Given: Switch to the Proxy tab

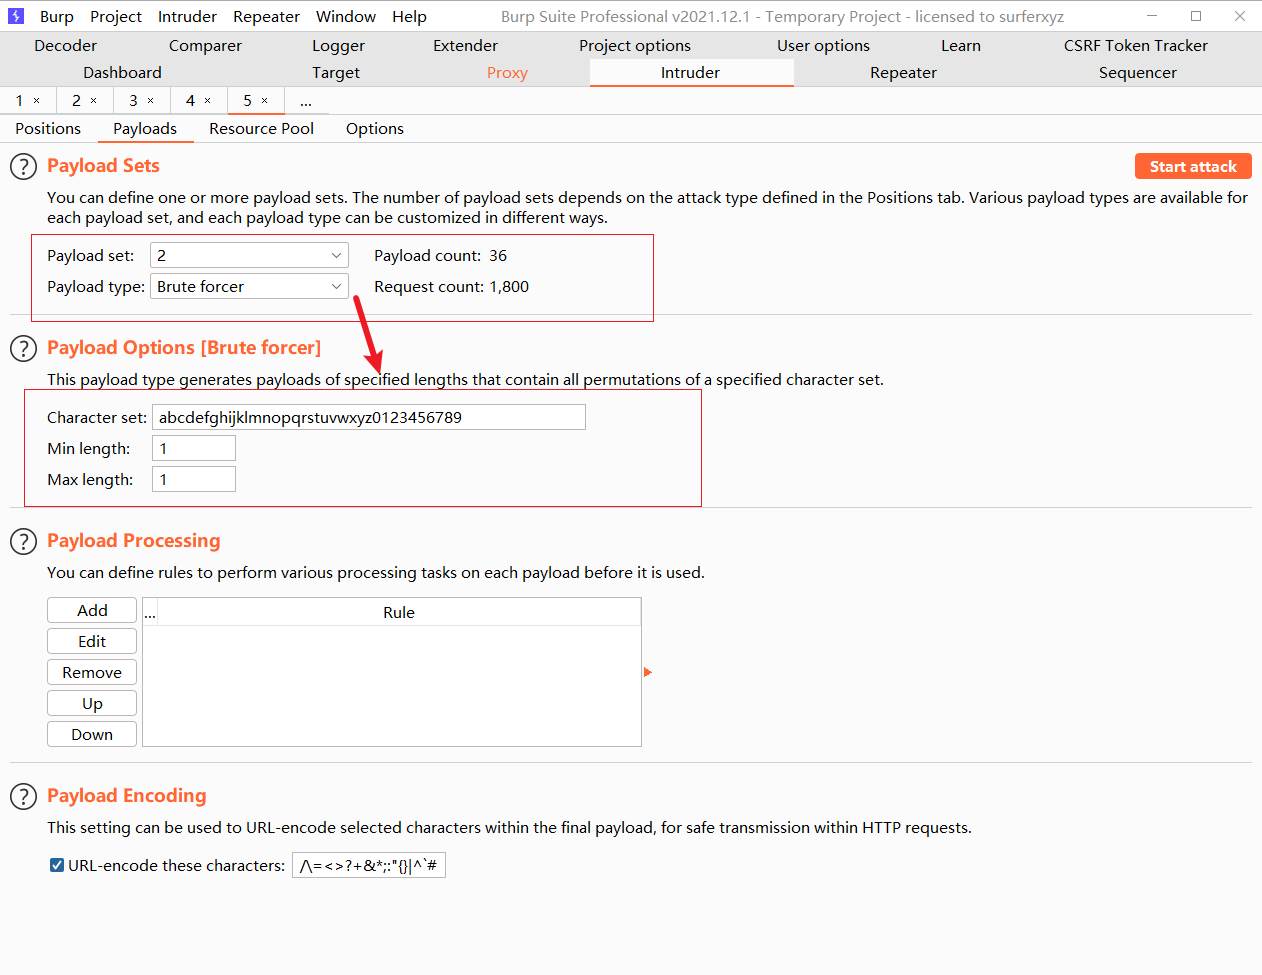Looking at the screenshot, I should [507, 73].
